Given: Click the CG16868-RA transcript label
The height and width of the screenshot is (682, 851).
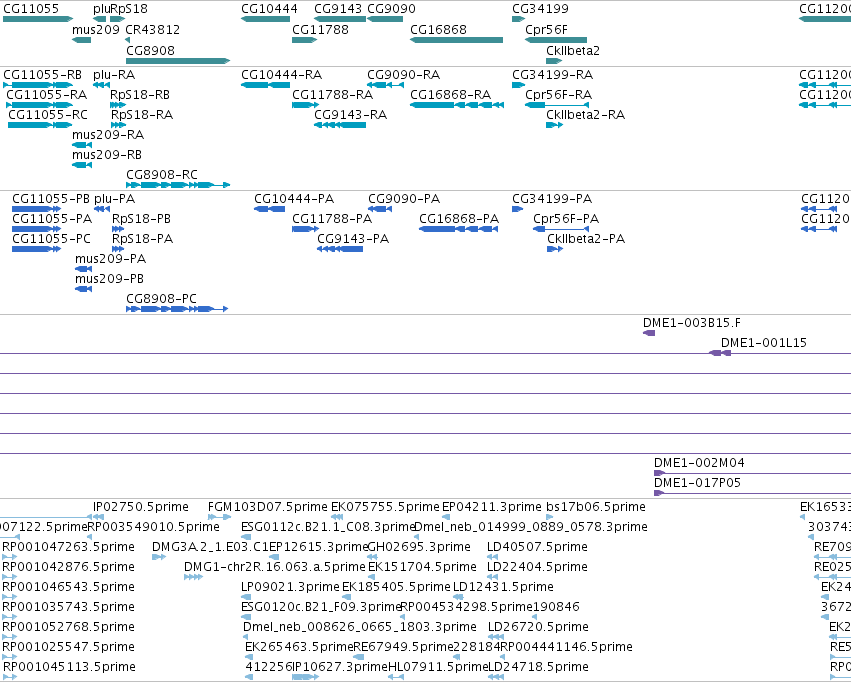Looking at the screenshot, I should click(x=450, y=94).
